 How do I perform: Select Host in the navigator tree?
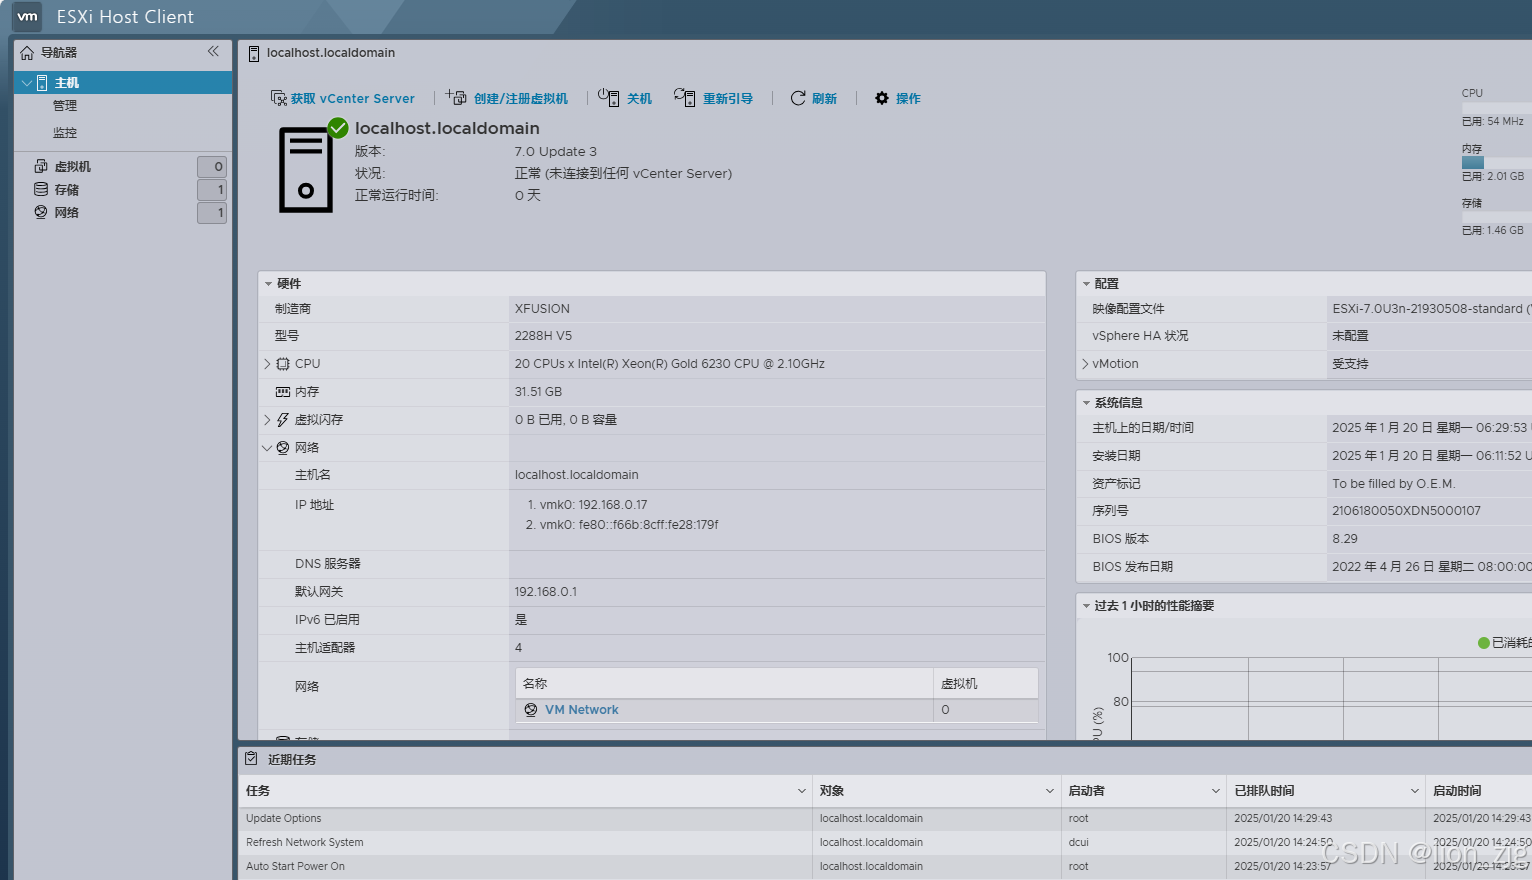click(67, 83)
